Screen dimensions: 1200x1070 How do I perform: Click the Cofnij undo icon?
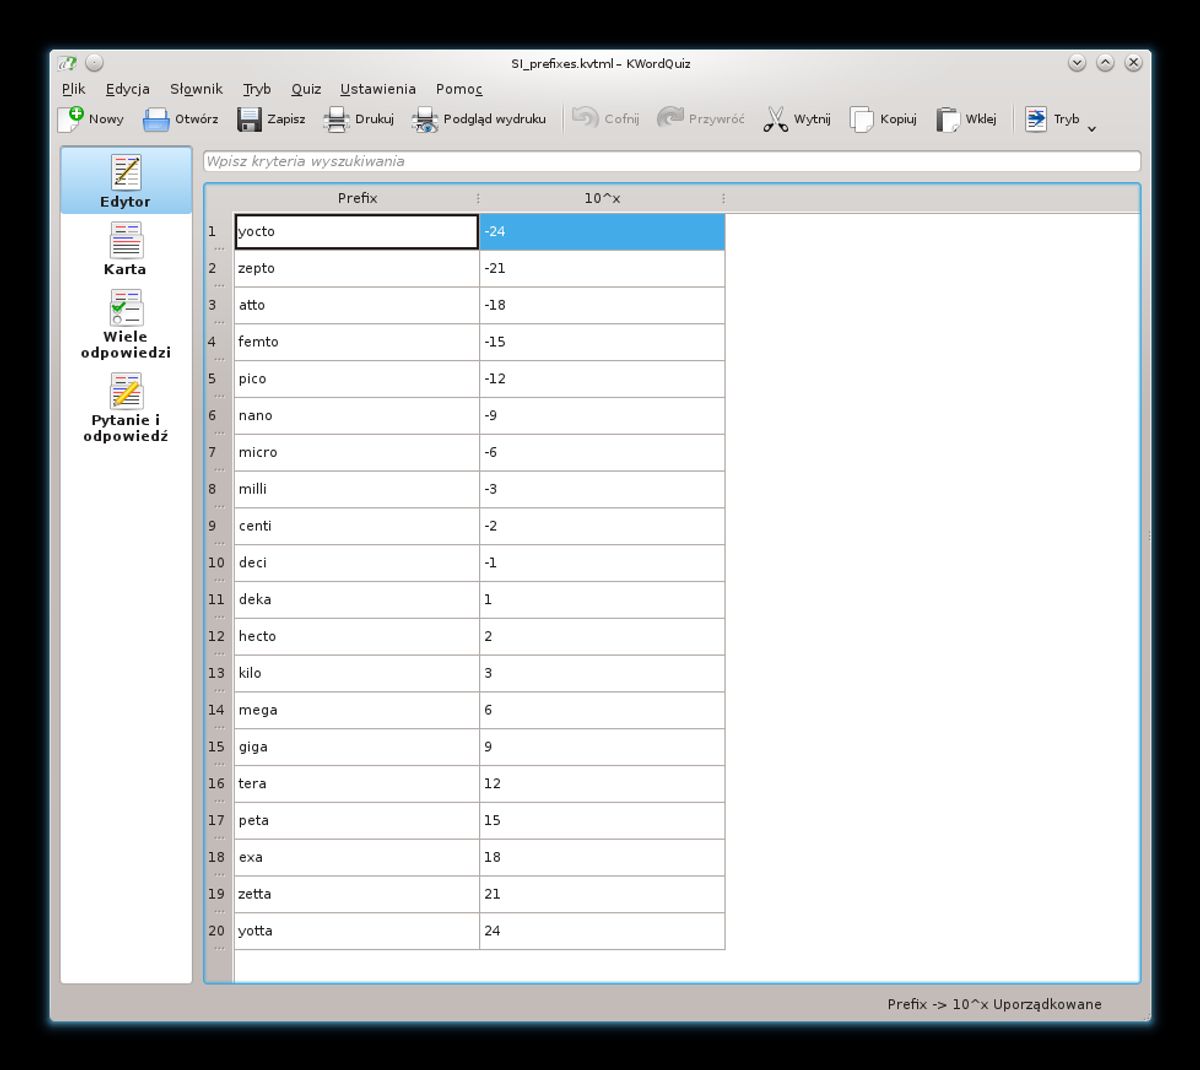click(x=585, y=118)
